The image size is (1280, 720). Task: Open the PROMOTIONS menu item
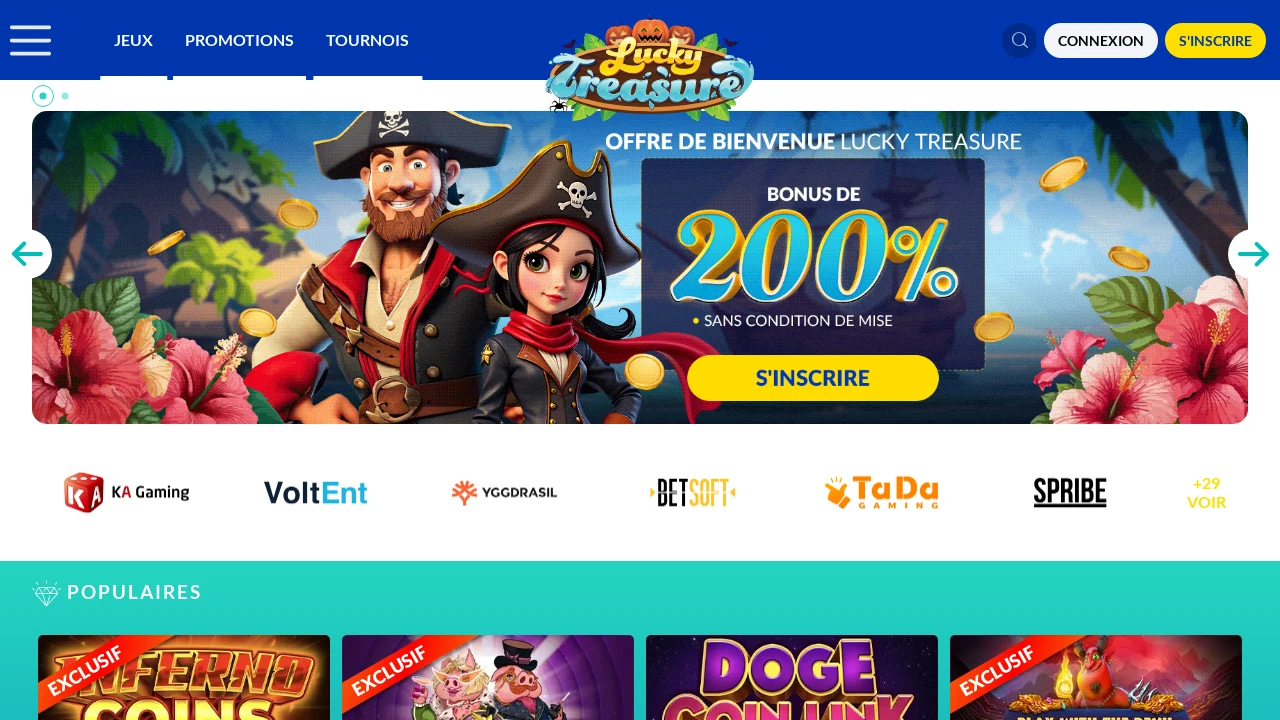click(x=239, y=40)
